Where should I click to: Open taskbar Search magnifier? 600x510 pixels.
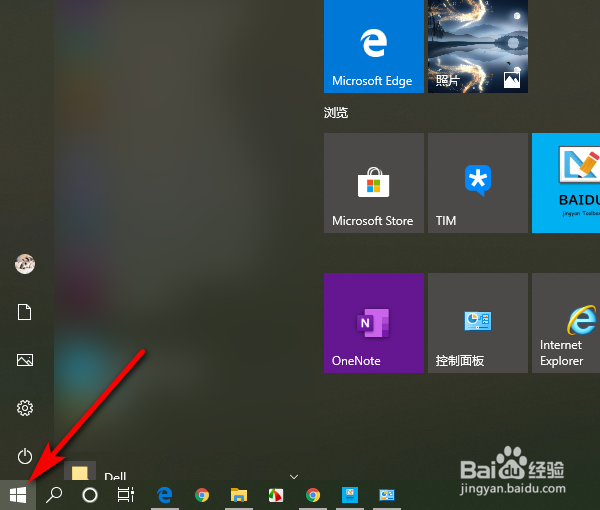(x=54, y=495)
